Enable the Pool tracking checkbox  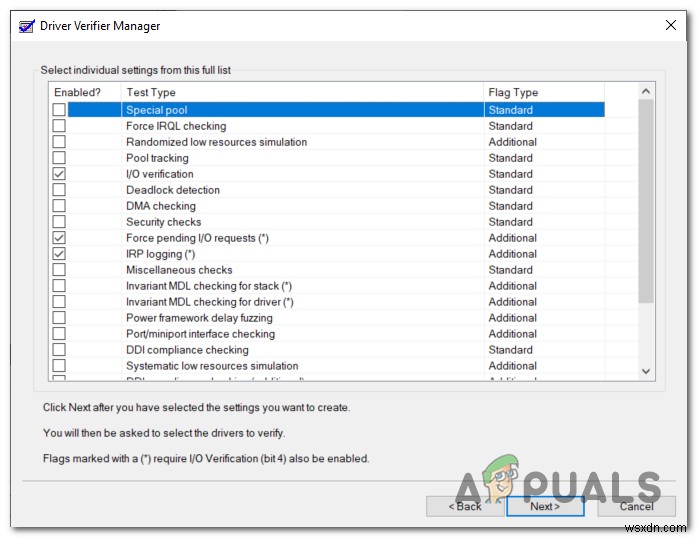(59, 158)
